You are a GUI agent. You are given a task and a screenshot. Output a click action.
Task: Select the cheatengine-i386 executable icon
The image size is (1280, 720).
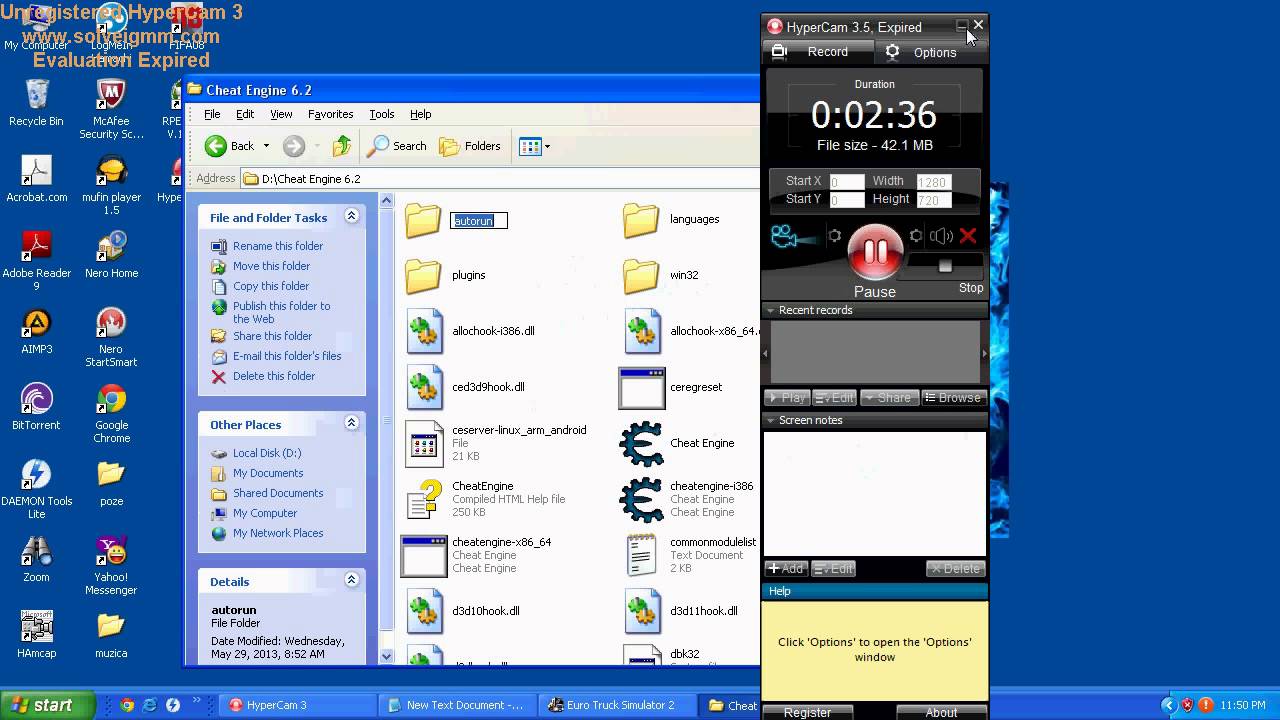click(x=642, y=500)
